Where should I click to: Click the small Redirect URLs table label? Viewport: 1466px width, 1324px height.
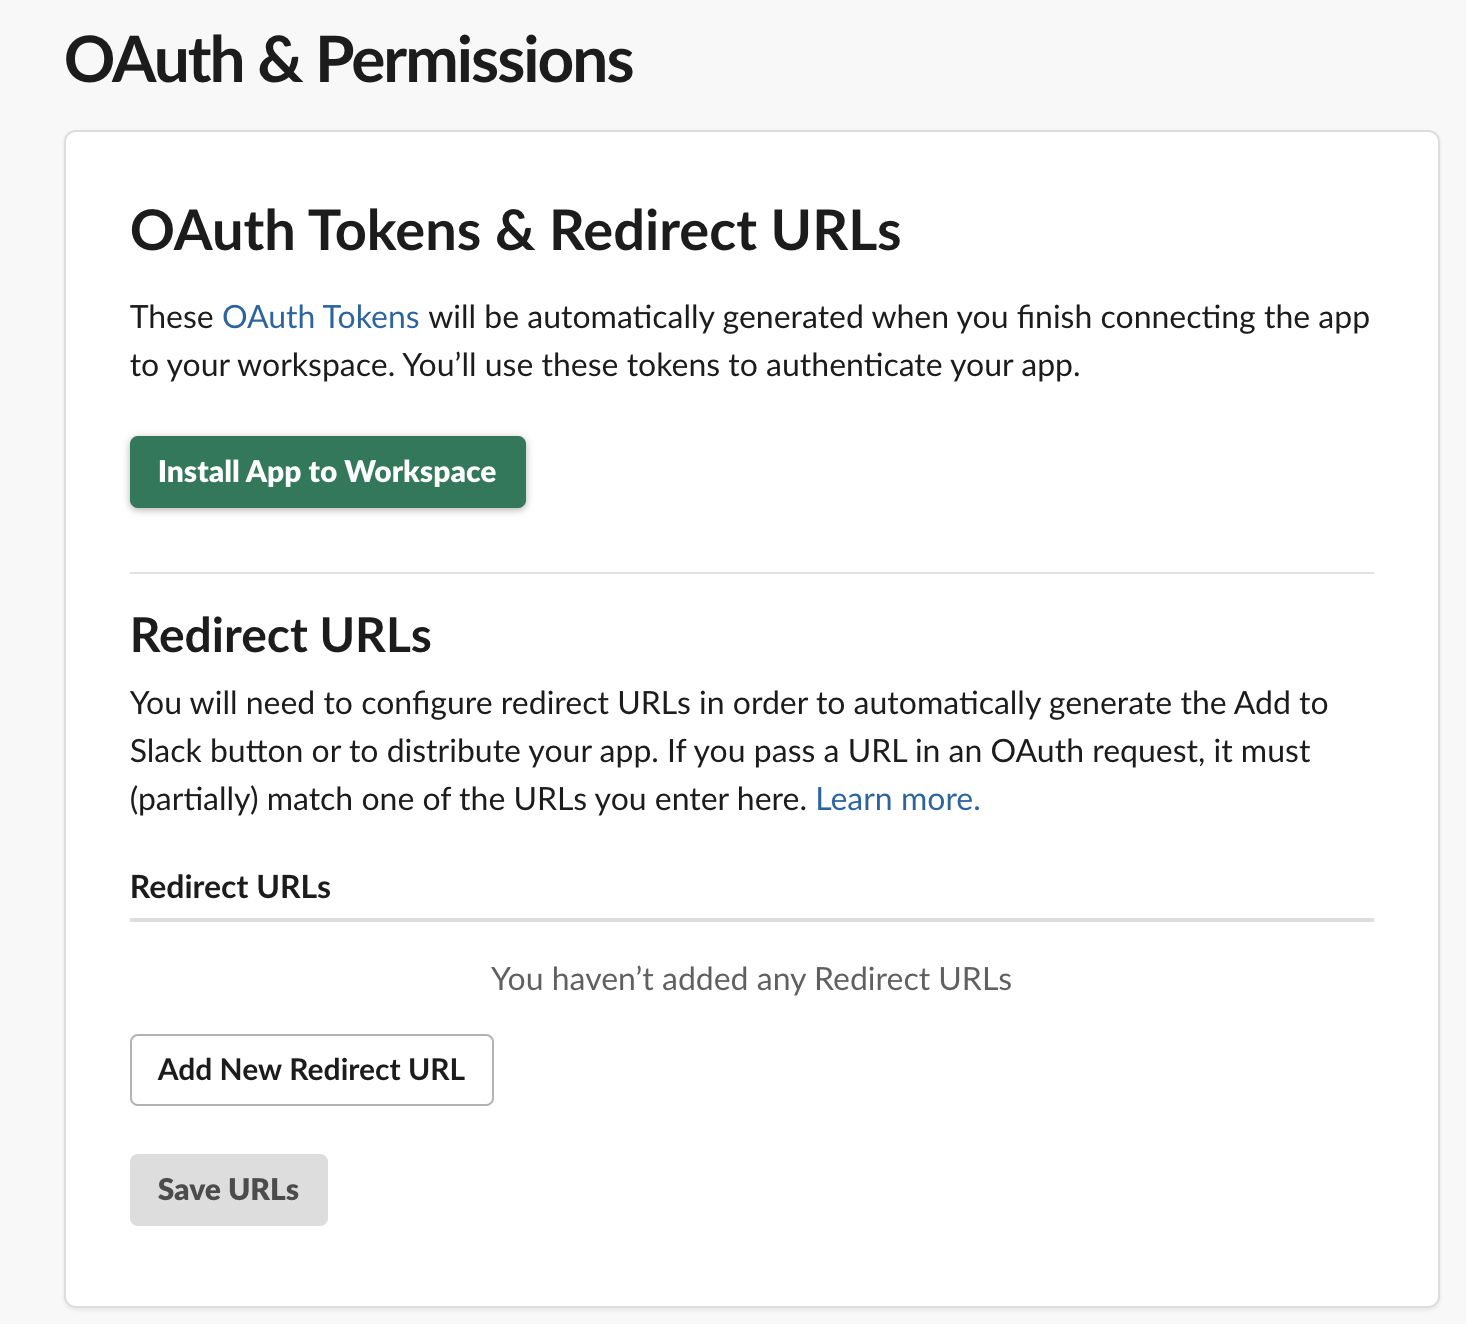[230, 887]
